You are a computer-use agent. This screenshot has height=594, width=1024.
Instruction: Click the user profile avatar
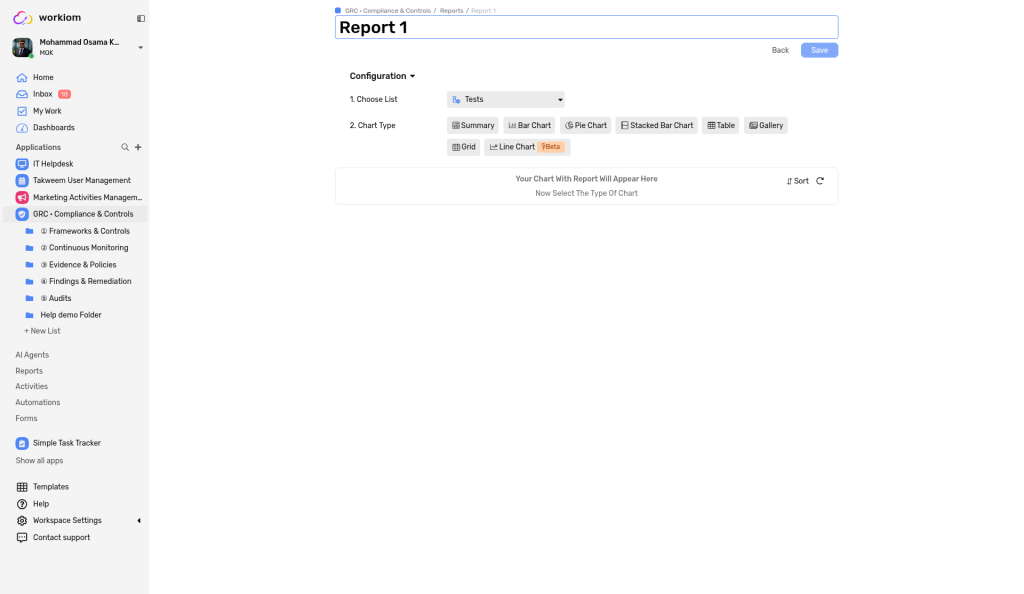click(x=22, y=48)
